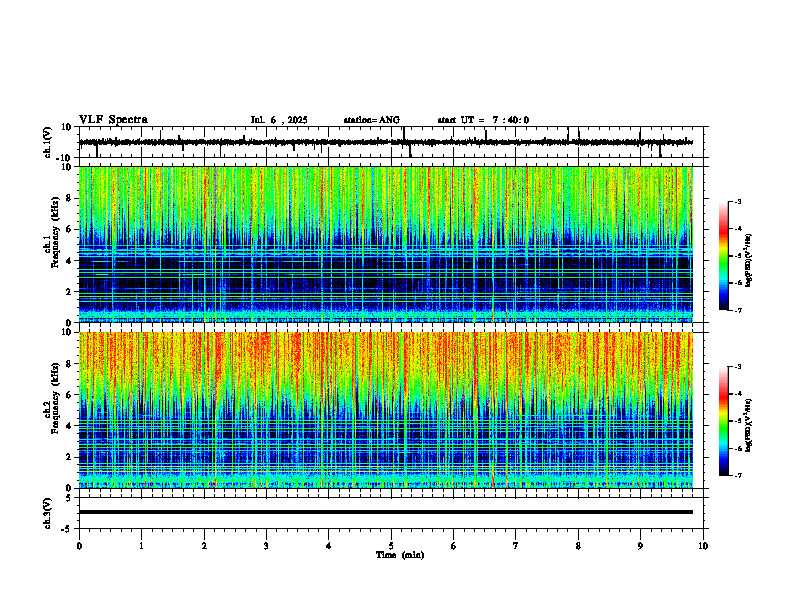Click the "ch.1(V)" waveform axis label
The height and width of the screenshot is (612, 792).
[48, 142]
